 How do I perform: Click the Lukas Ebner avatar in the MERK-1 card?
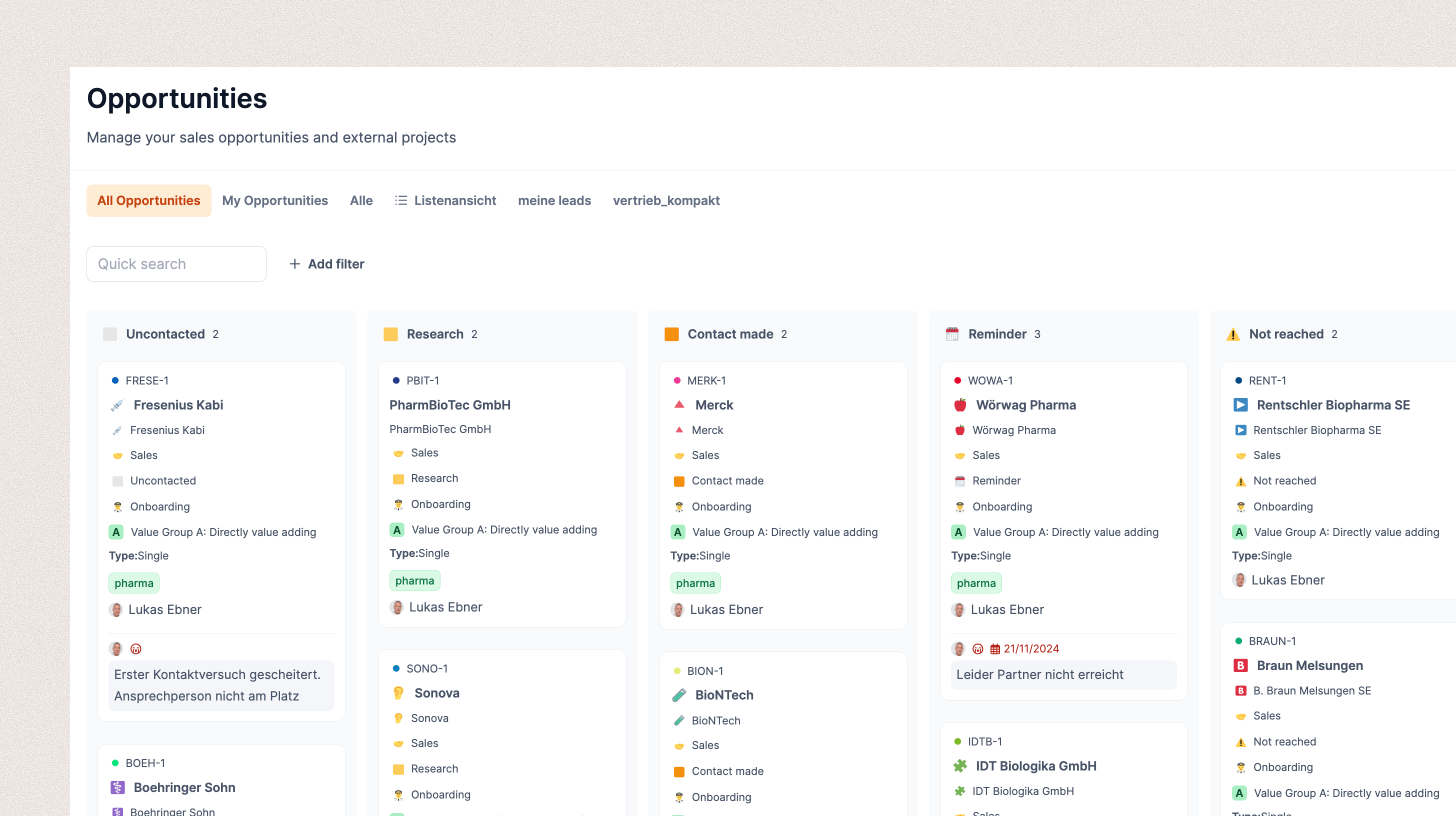pyautogui.click(x=678, y=610)
